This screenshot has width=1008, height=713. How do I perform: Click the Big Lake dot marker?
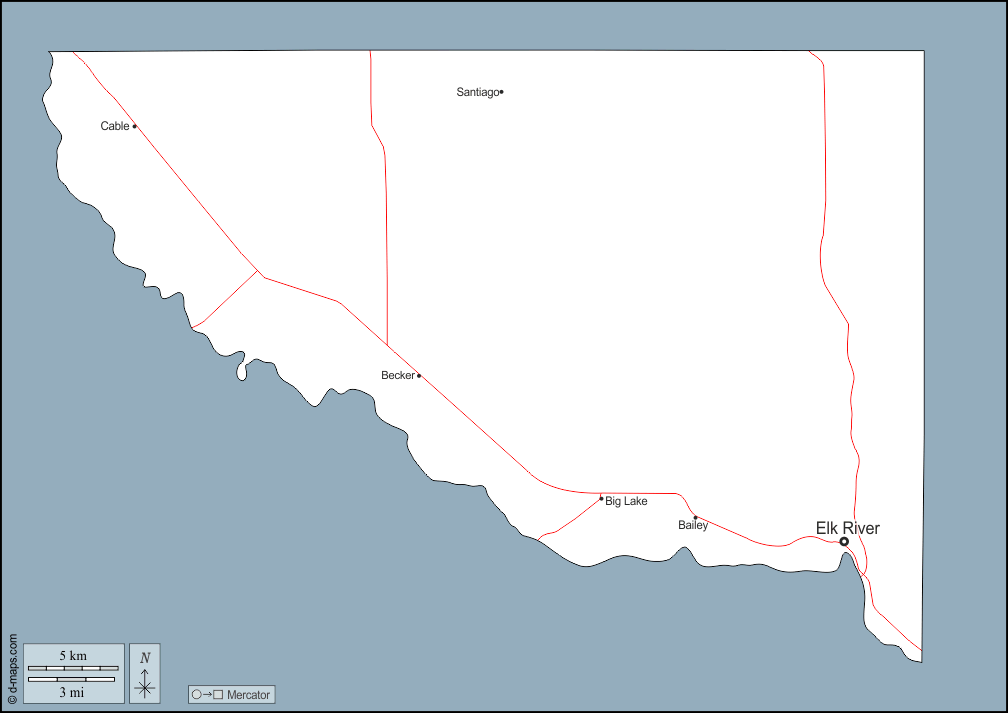[x=601, y=498]
